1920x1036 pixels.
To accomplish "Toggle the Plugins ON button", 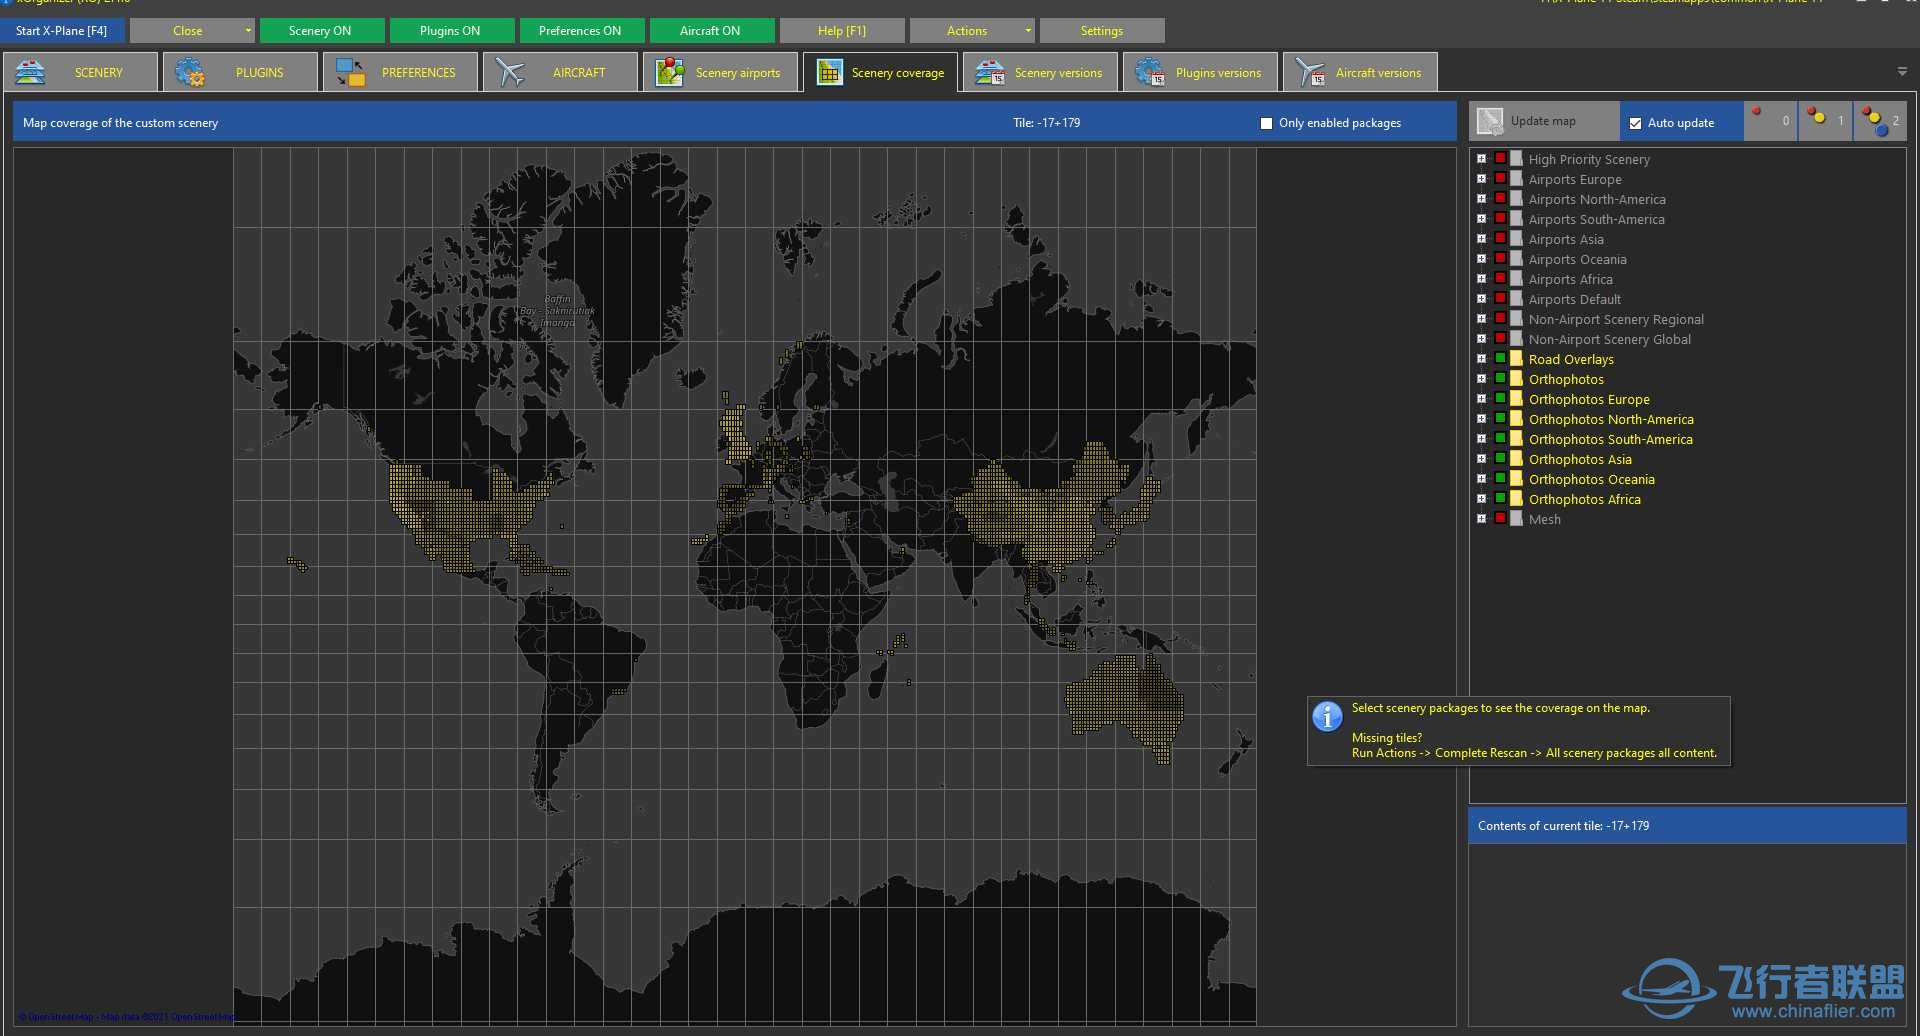I will click(451, 31).
